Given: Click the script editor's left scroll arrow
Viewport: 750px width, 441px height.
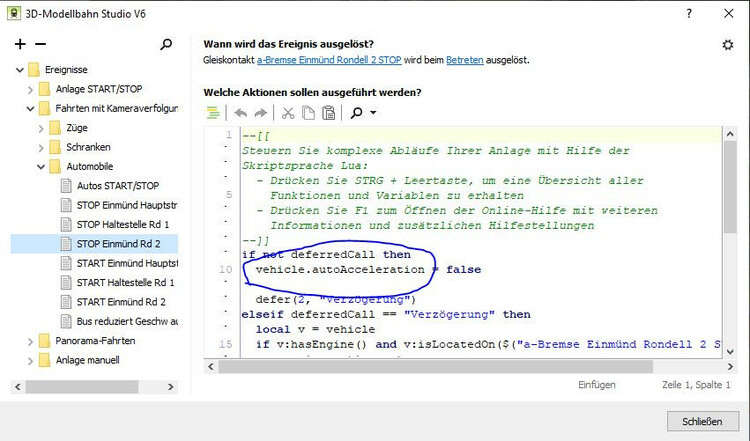Looking at the screenshot, I should point(210,367).
